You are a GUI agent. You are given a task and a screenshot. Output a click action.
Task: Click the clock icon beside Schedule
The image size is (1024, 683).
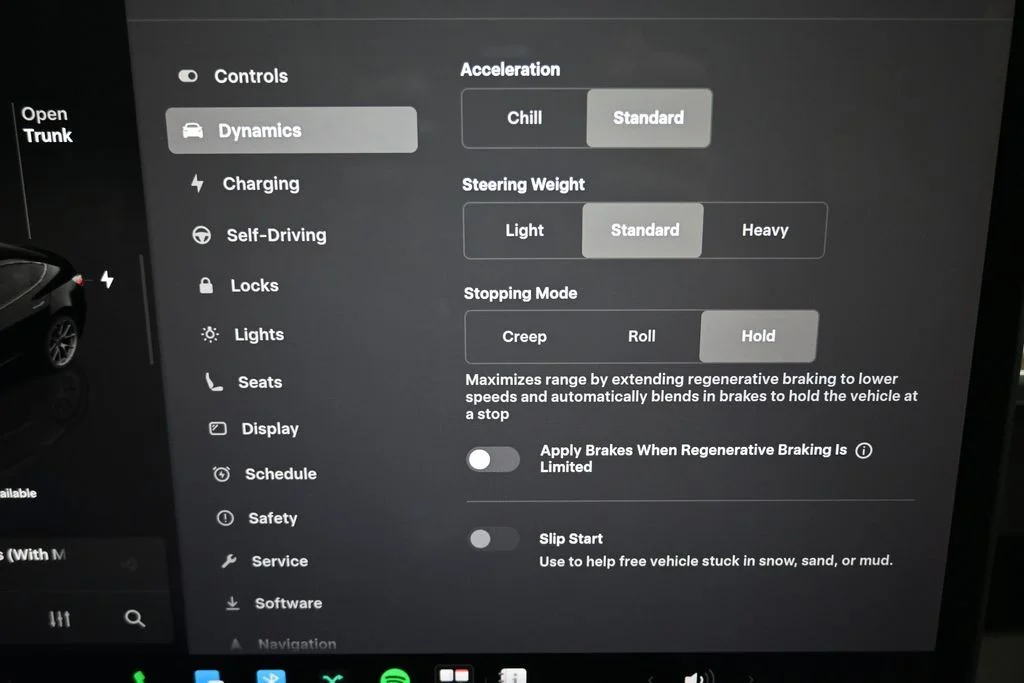[x=221, y=474]
